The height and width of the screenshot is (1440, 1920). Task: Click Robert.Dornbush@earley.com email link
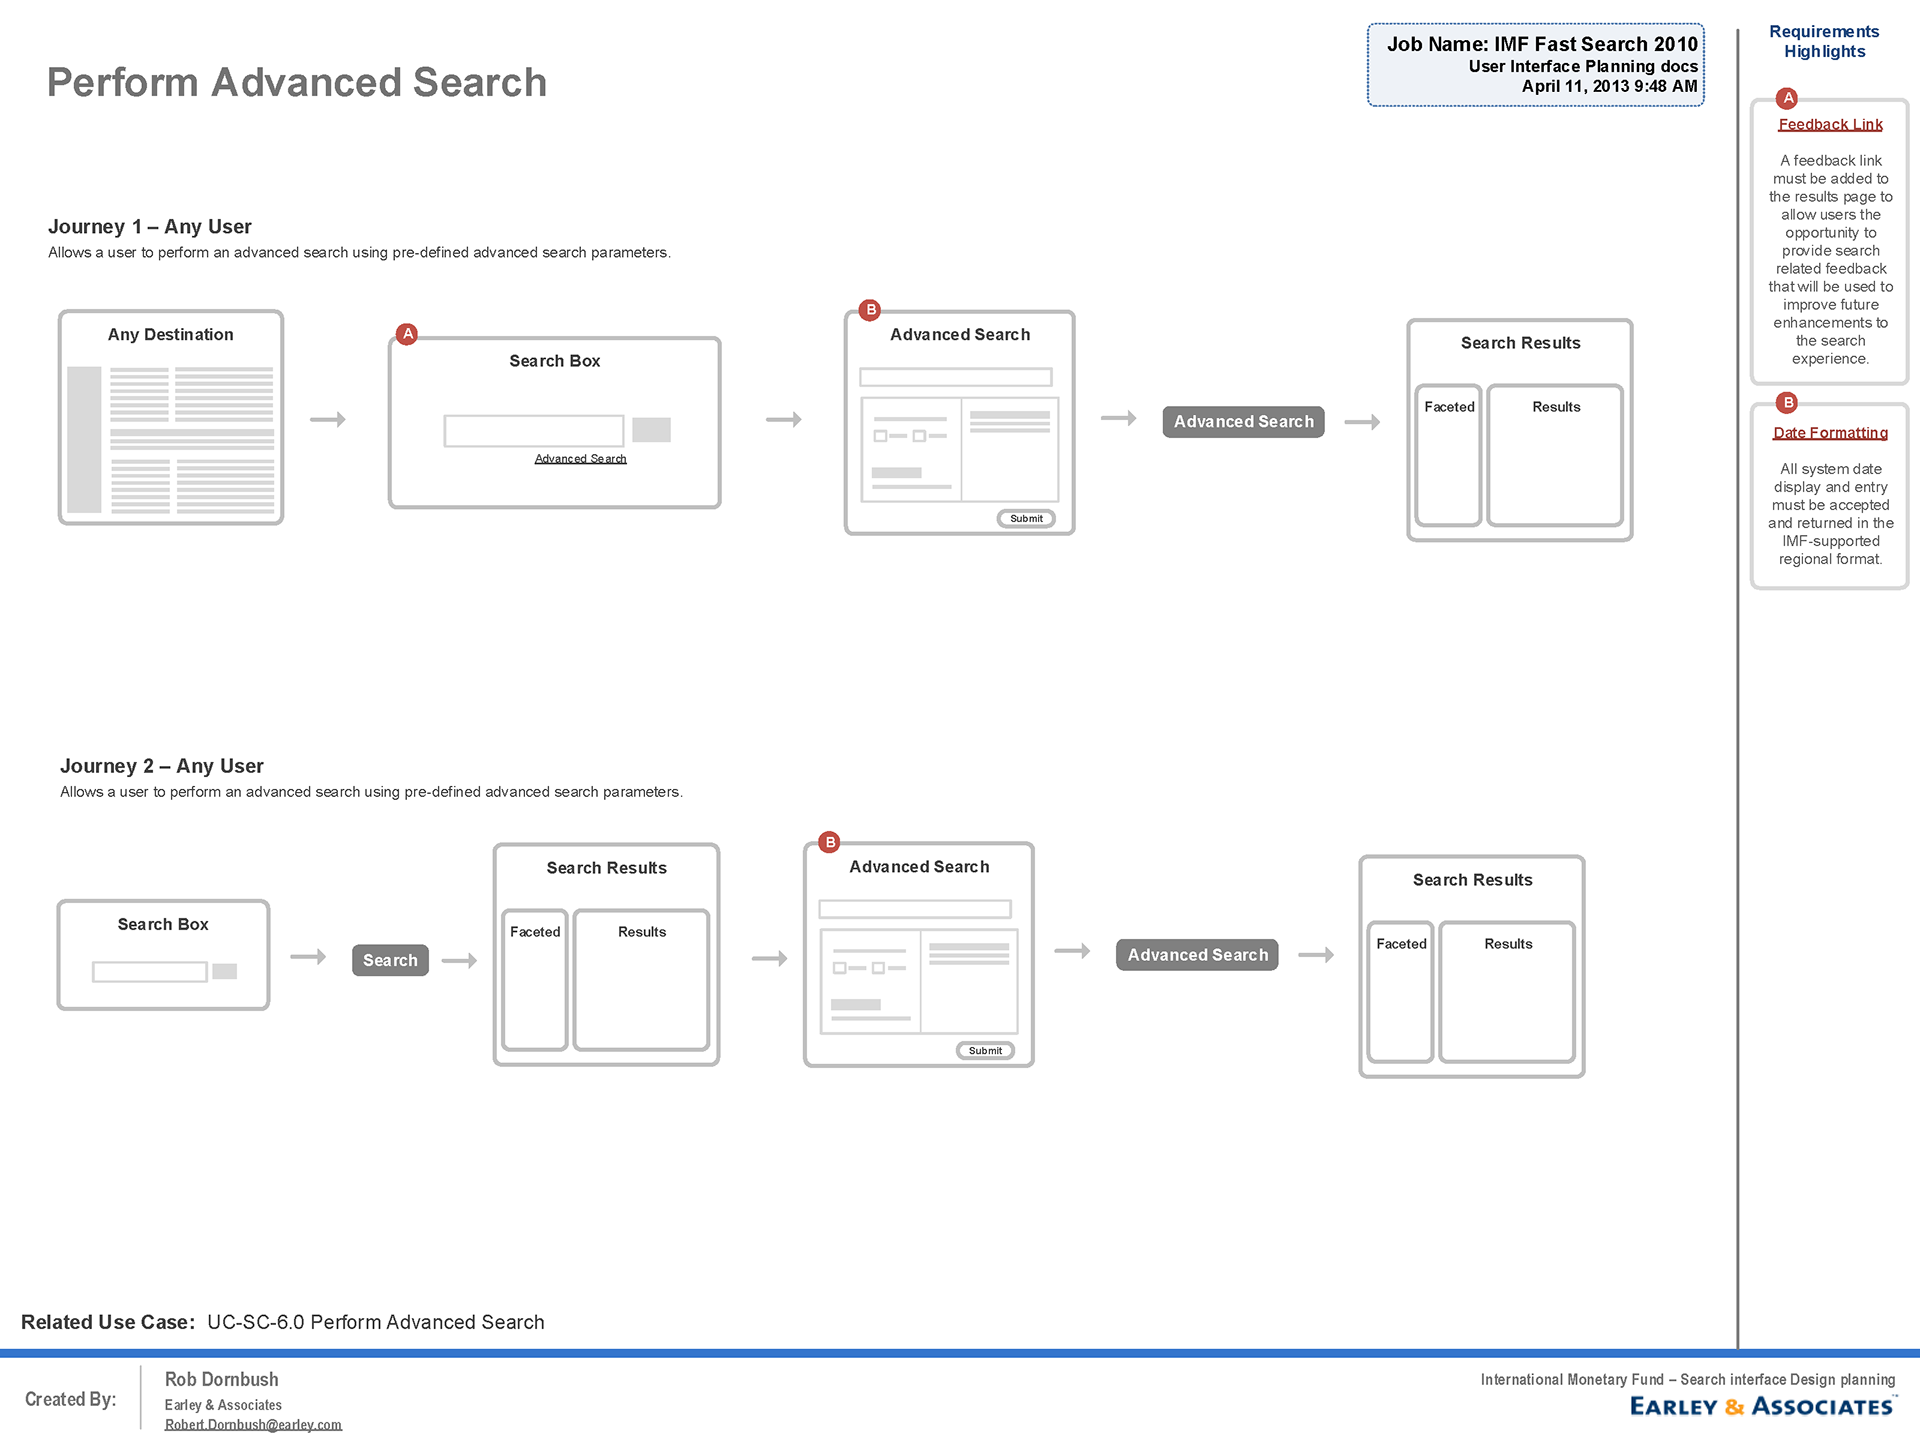click(253, 1425)
